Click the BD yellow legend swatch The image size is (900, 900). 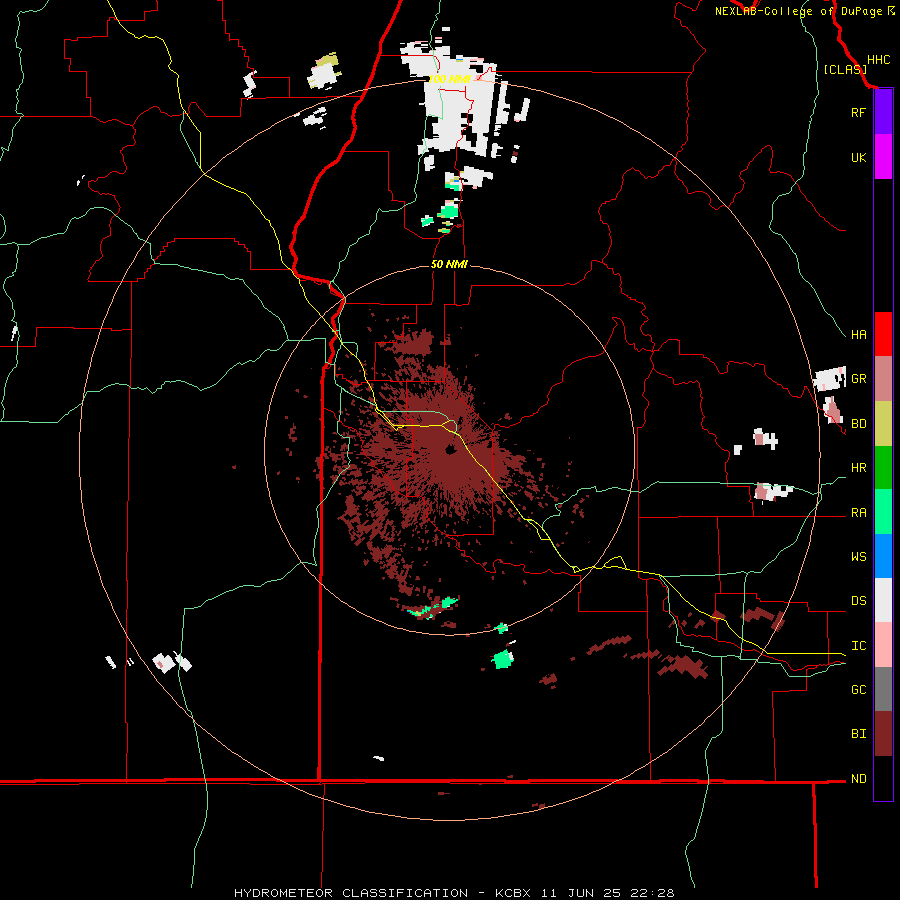coord(883,424)
